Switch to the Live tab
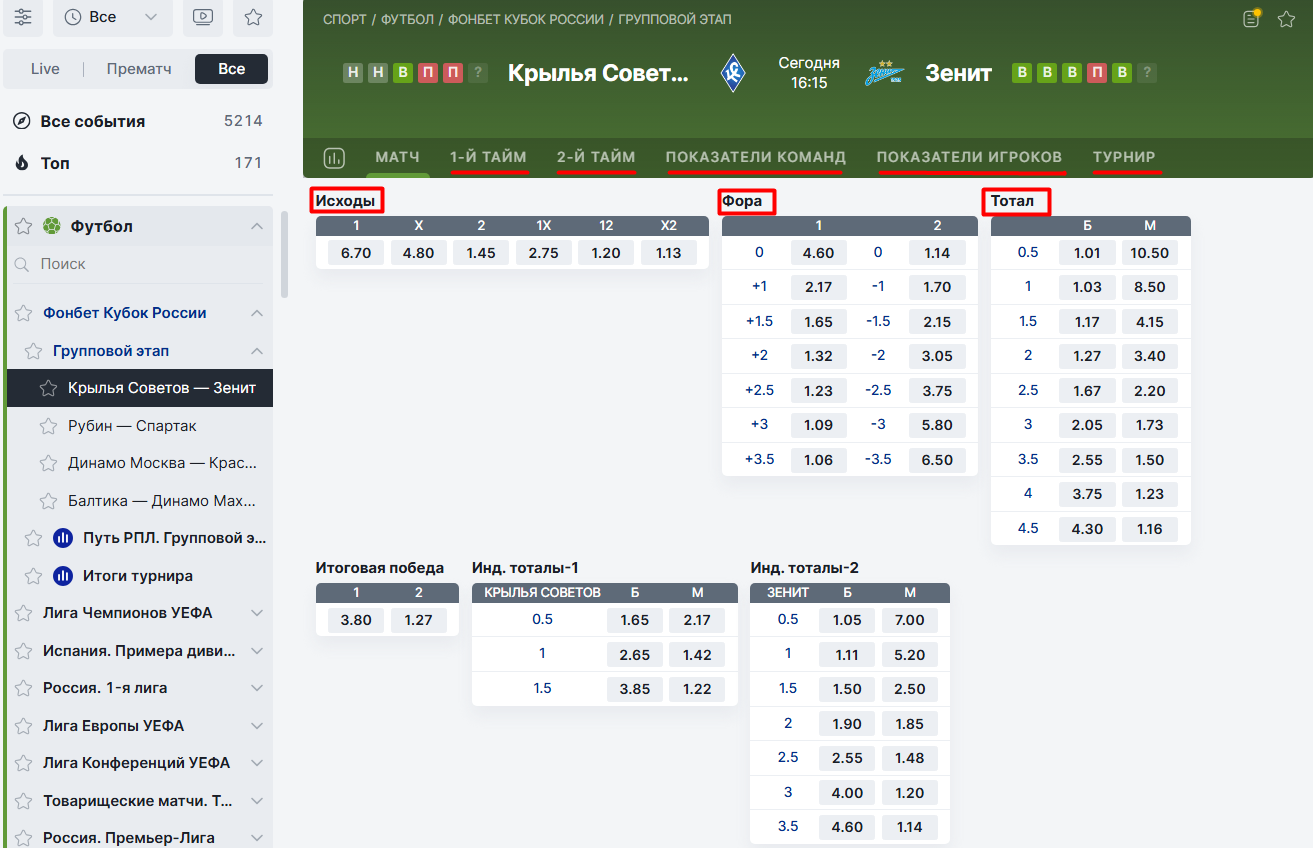Image resolution: width=1313 pixels, height=848 pixels. click(45, 69)
